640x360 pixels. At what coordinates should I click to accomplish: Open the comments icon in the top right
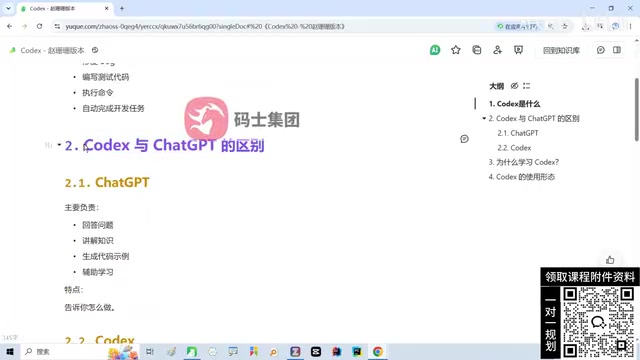[x=600, y=50]
